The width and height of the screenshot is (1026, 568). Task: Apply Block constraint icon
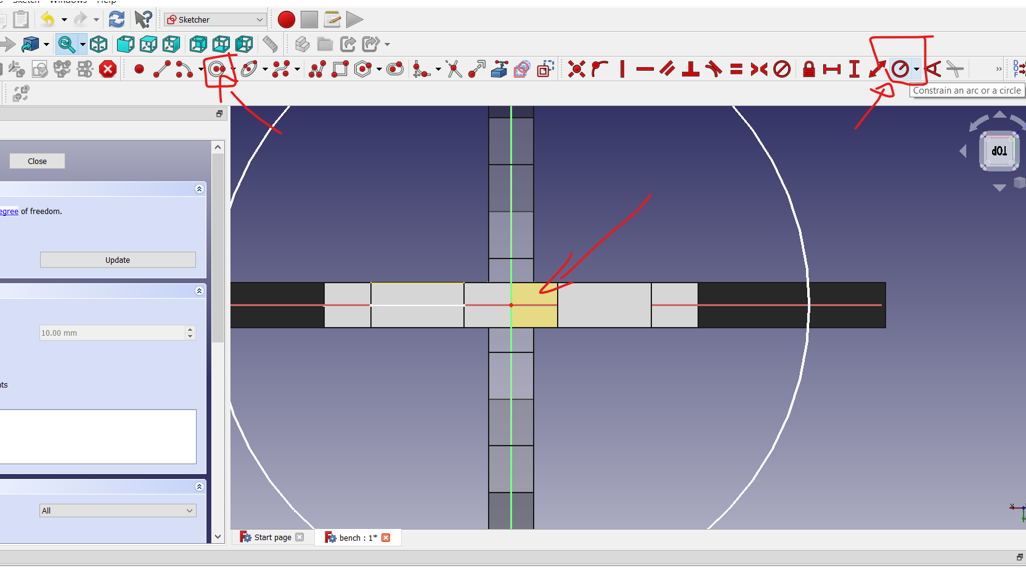[x=782, y=69]
